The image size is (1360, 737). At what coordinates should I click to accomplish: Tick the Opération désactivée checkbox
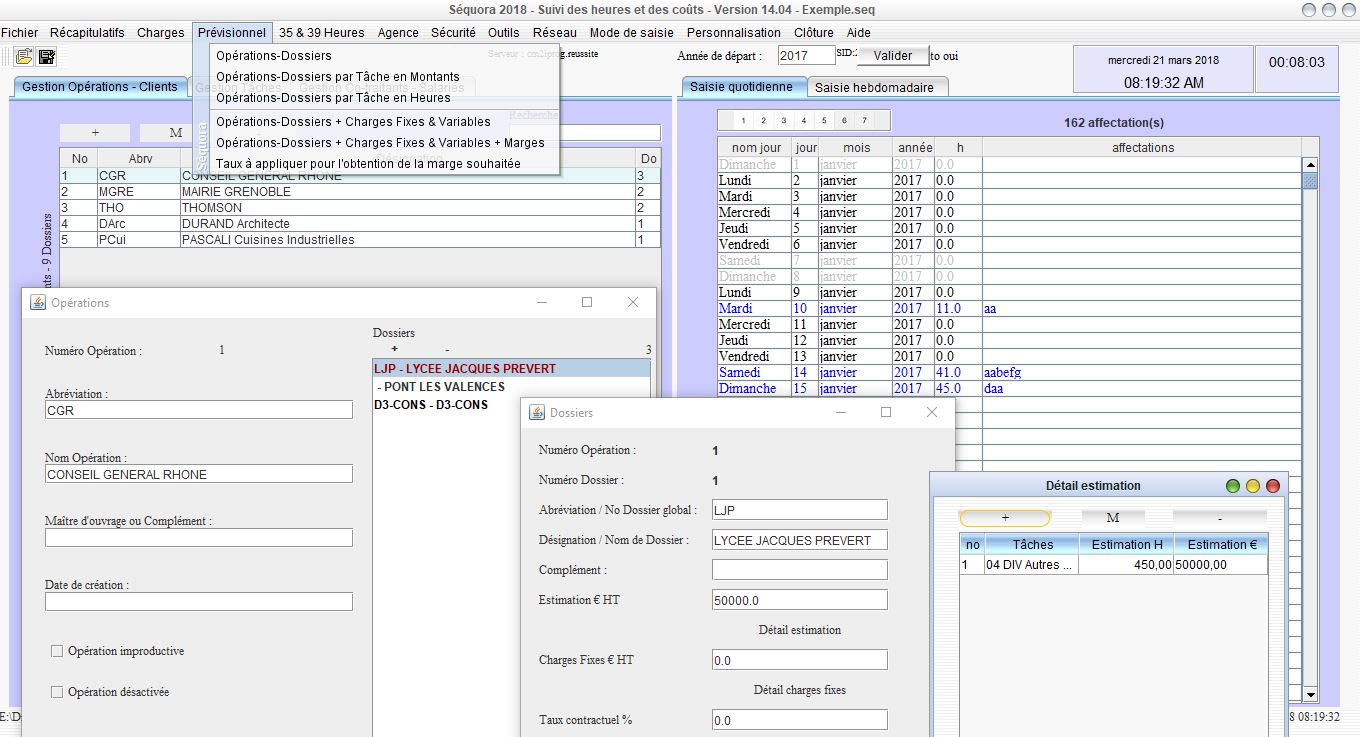coord(57,692)
